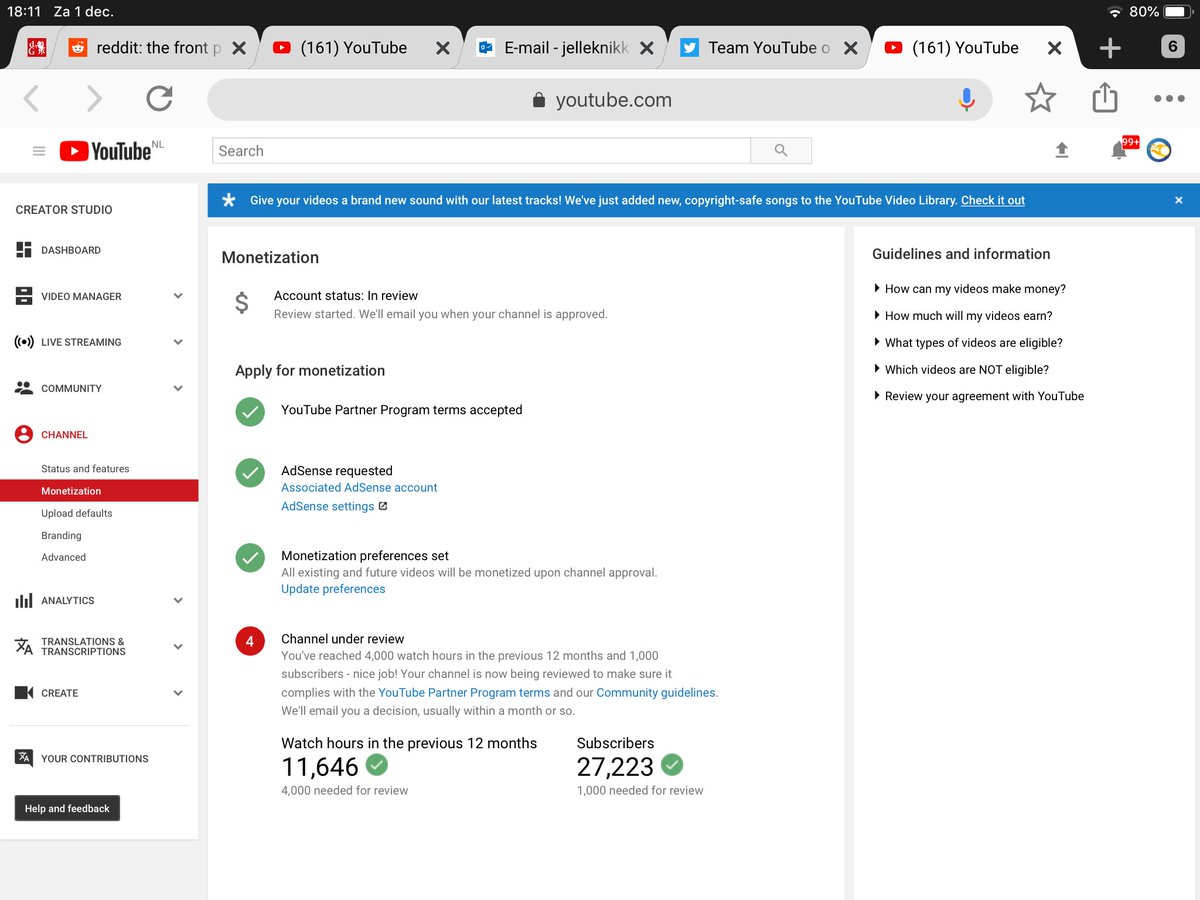
Task: Open Advanced channel settings
Action: pos(63,557)
